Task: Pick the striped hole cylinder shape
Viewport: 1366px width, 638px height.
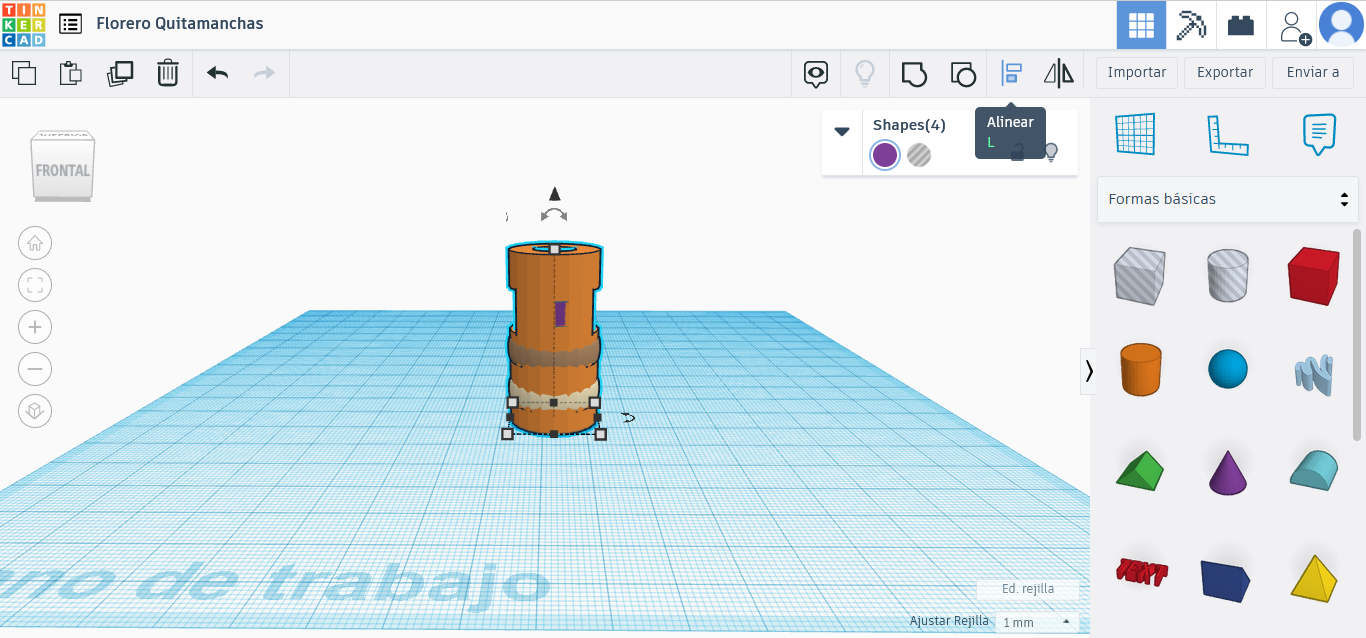Action: (1227, 276)
